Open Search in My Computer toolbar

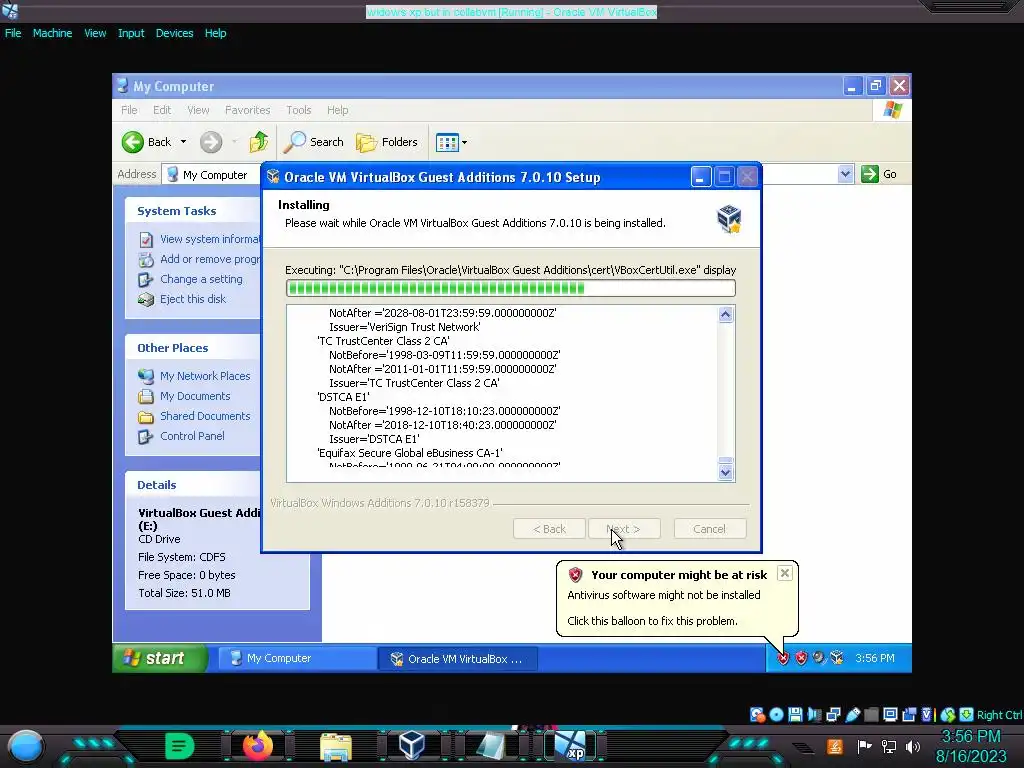313,142
